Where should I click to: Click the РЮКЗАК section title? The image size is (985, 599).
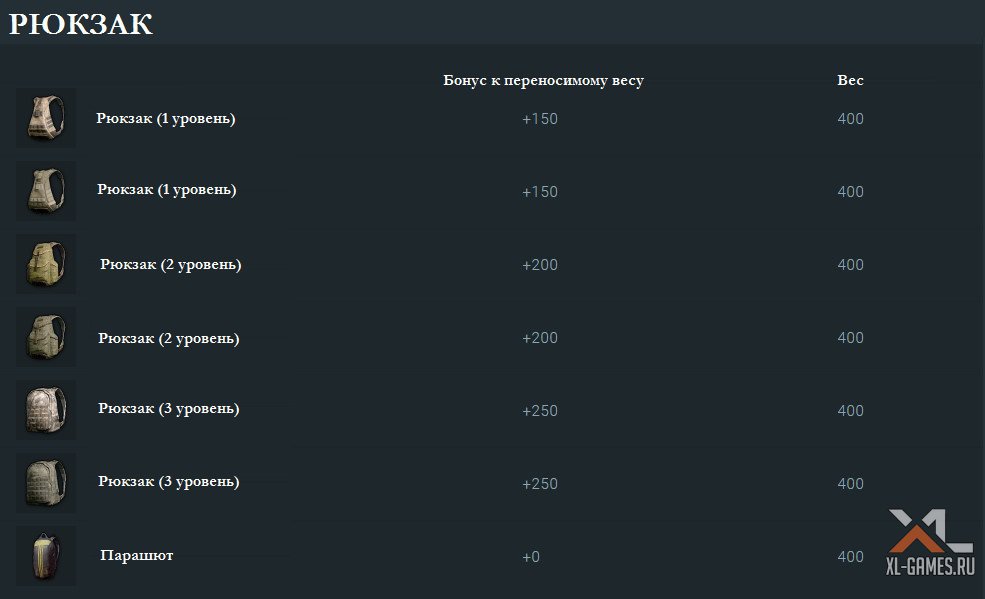pyautogui.click(x=81, y=24)
